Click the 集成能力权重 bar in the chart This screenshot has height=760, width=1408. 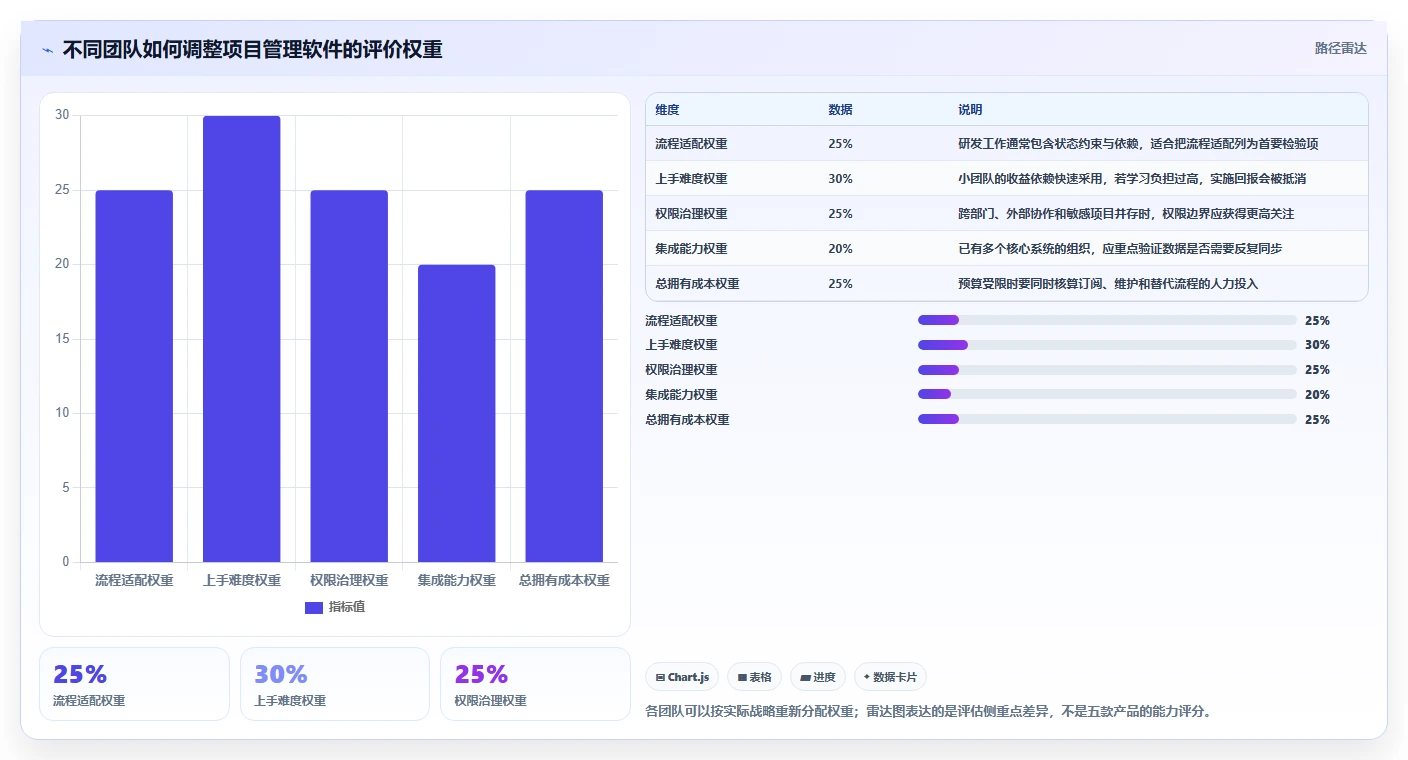pos(456,413)
